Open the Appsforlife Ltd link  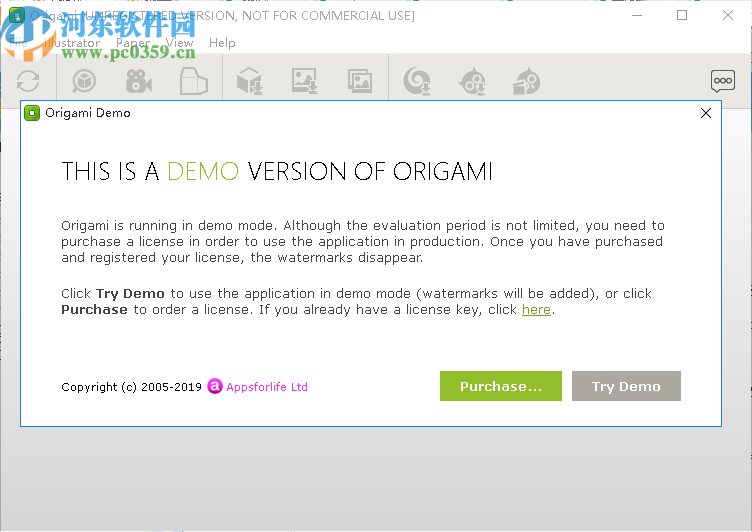(267, 387)
